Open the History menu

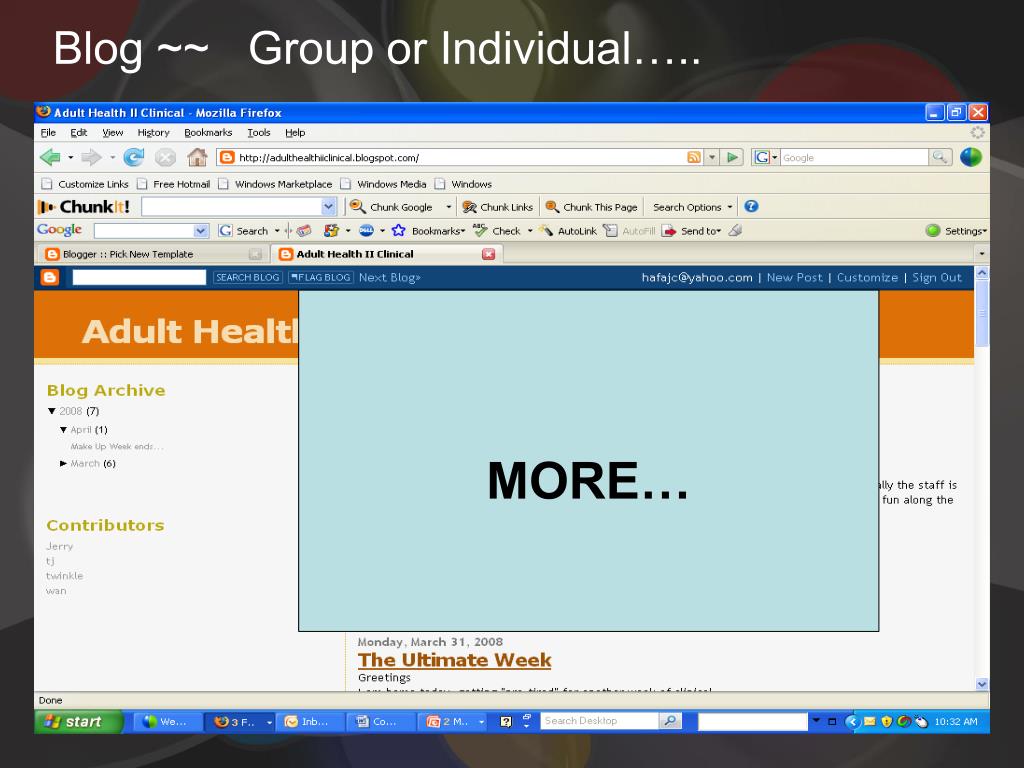coord(153,133)
